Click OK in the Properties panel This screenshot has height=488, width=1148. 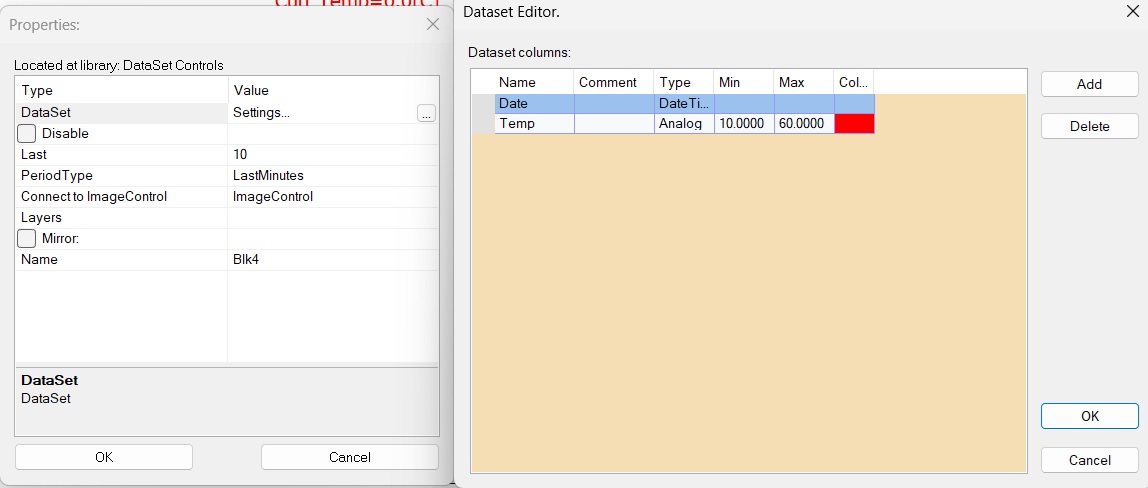[104, 457]
